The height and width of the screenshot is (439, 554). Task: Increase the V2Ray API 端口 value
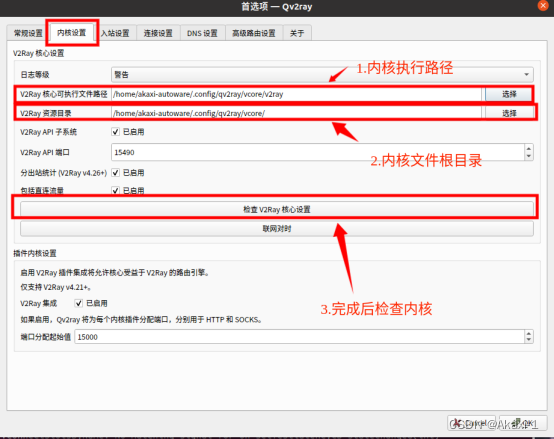(x=529, y=148)
